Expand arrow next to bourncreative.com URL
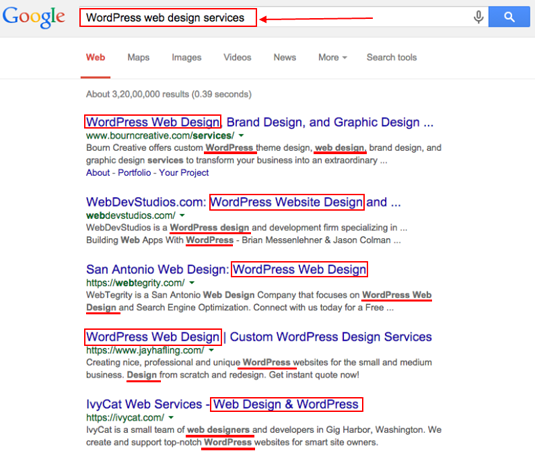535x455 pixels. pos(241,135)
